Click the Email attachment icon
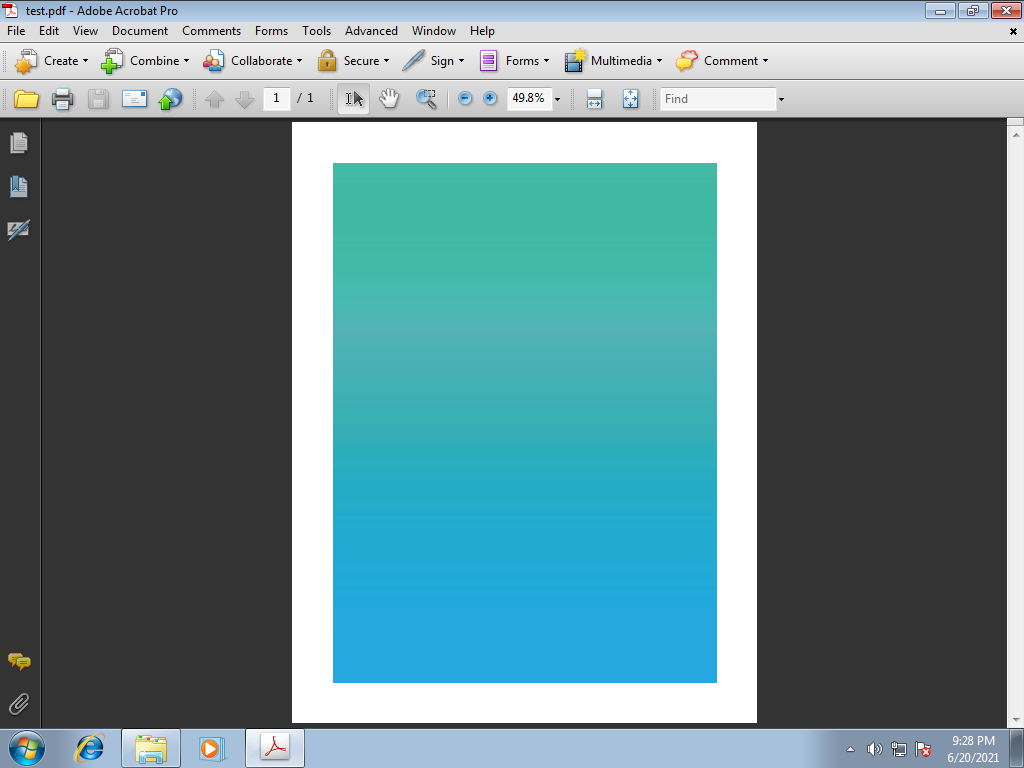Viewport: 1024px width, 768px height. point(134,99)
